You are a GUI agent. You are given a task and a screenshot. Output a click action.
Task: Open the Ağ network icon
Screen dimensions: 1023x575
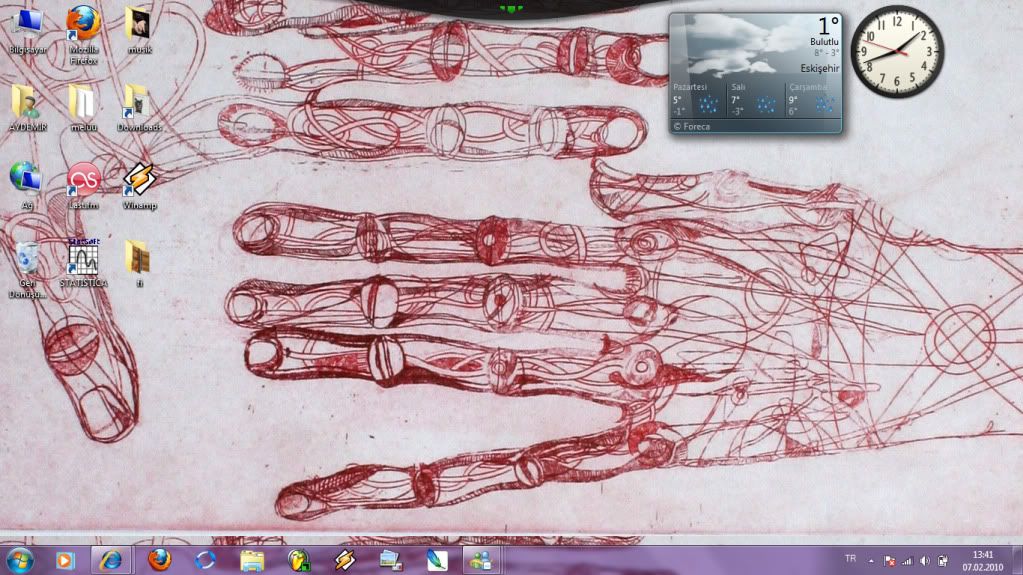27,186
